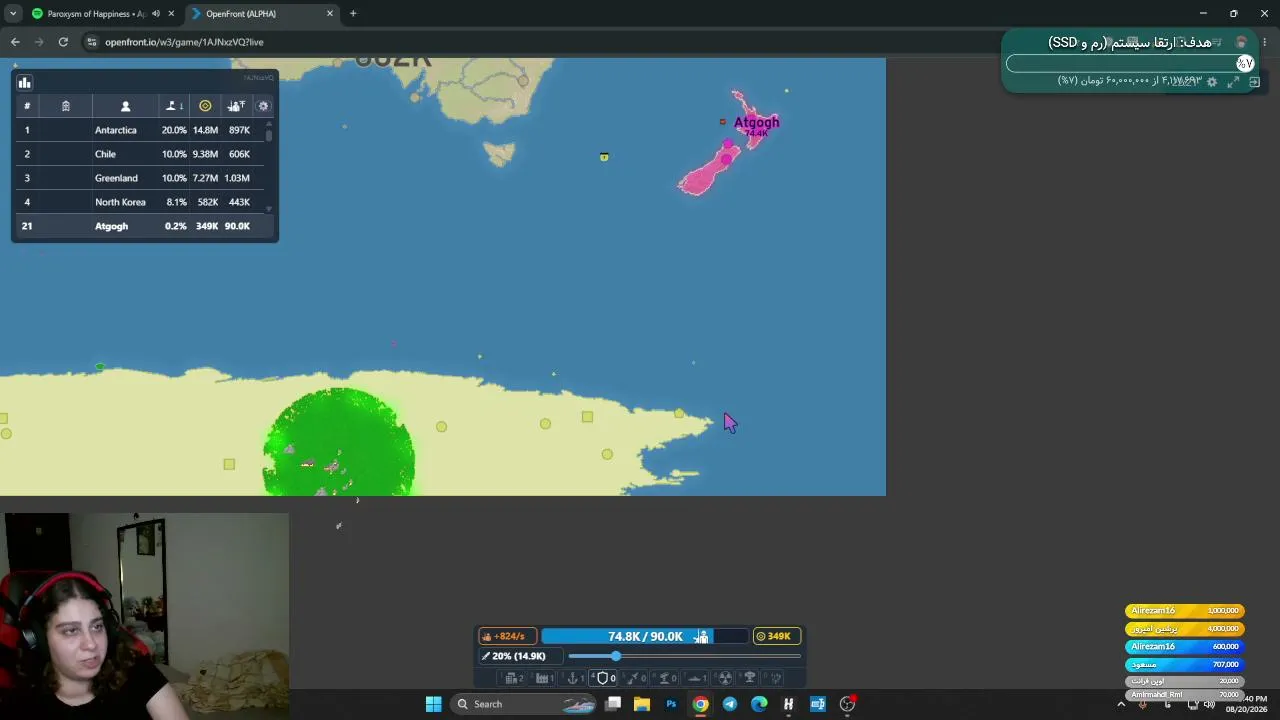View site information icon in address bar
The image size is (1280, 720).
92,42
